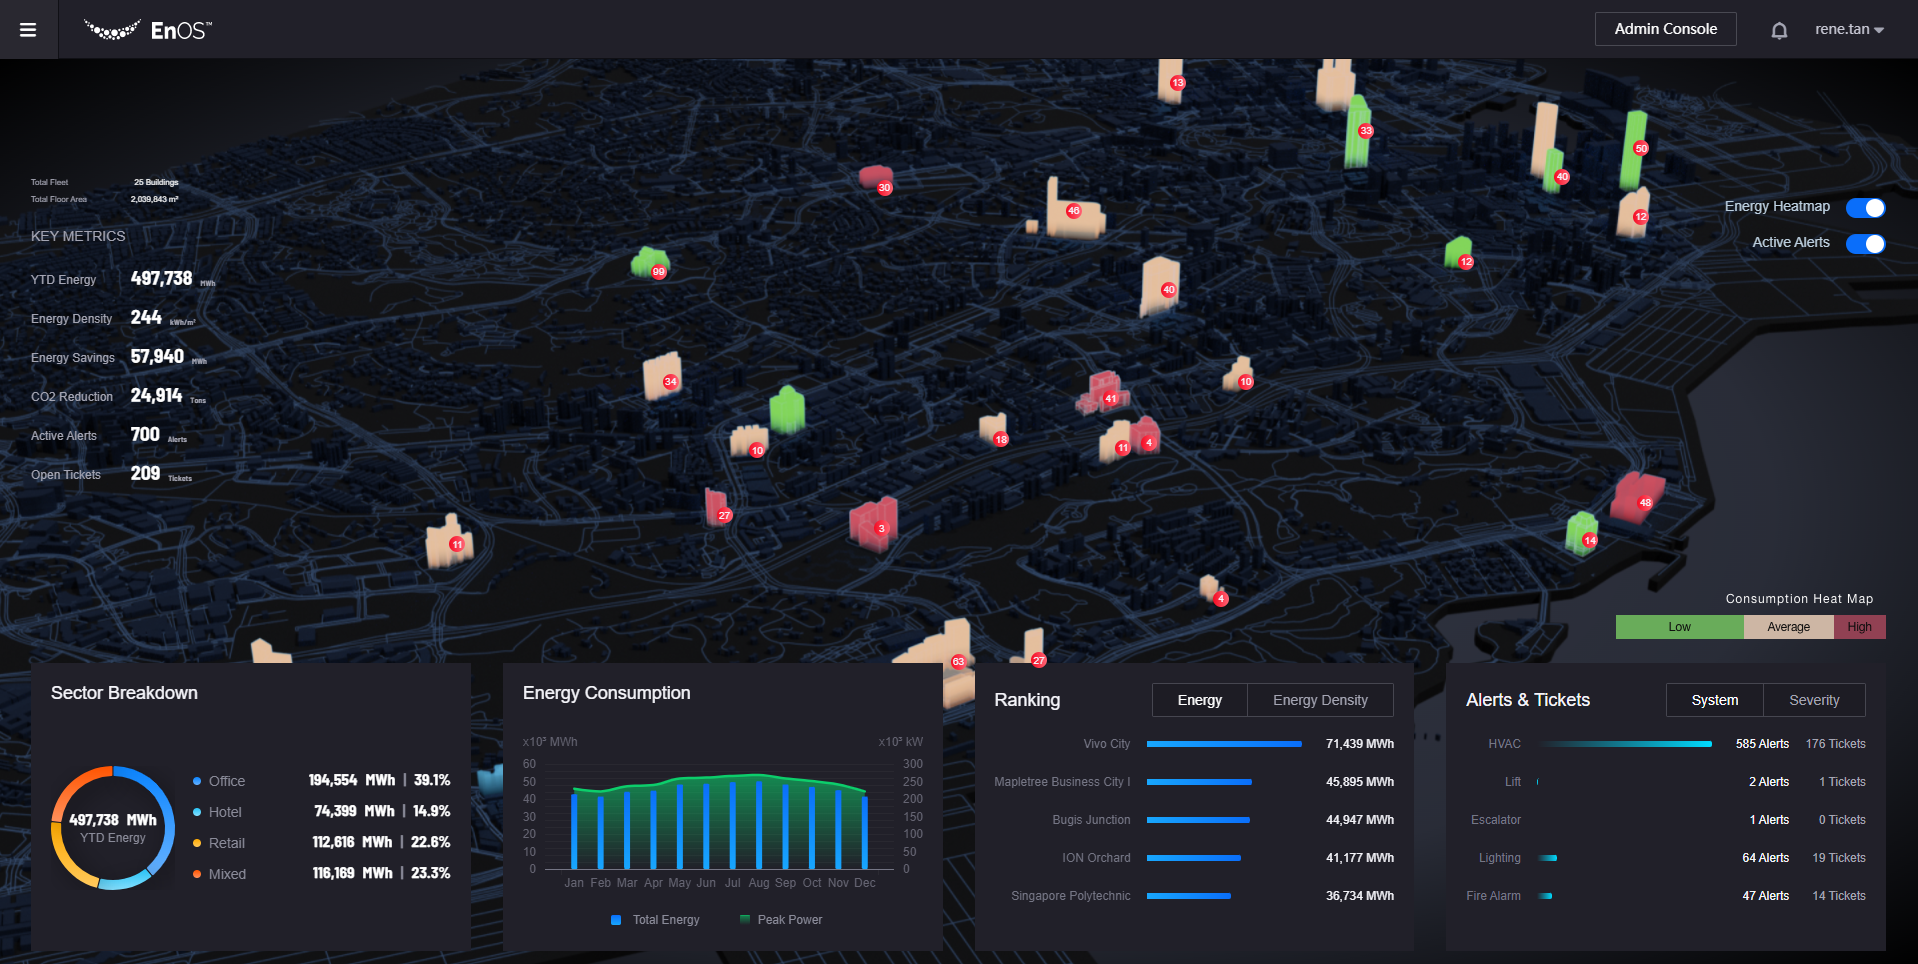Select the System tab in Alerts & Tickets
Image resolution: width=1918 pixels, height=964 pixels.
1714,700
